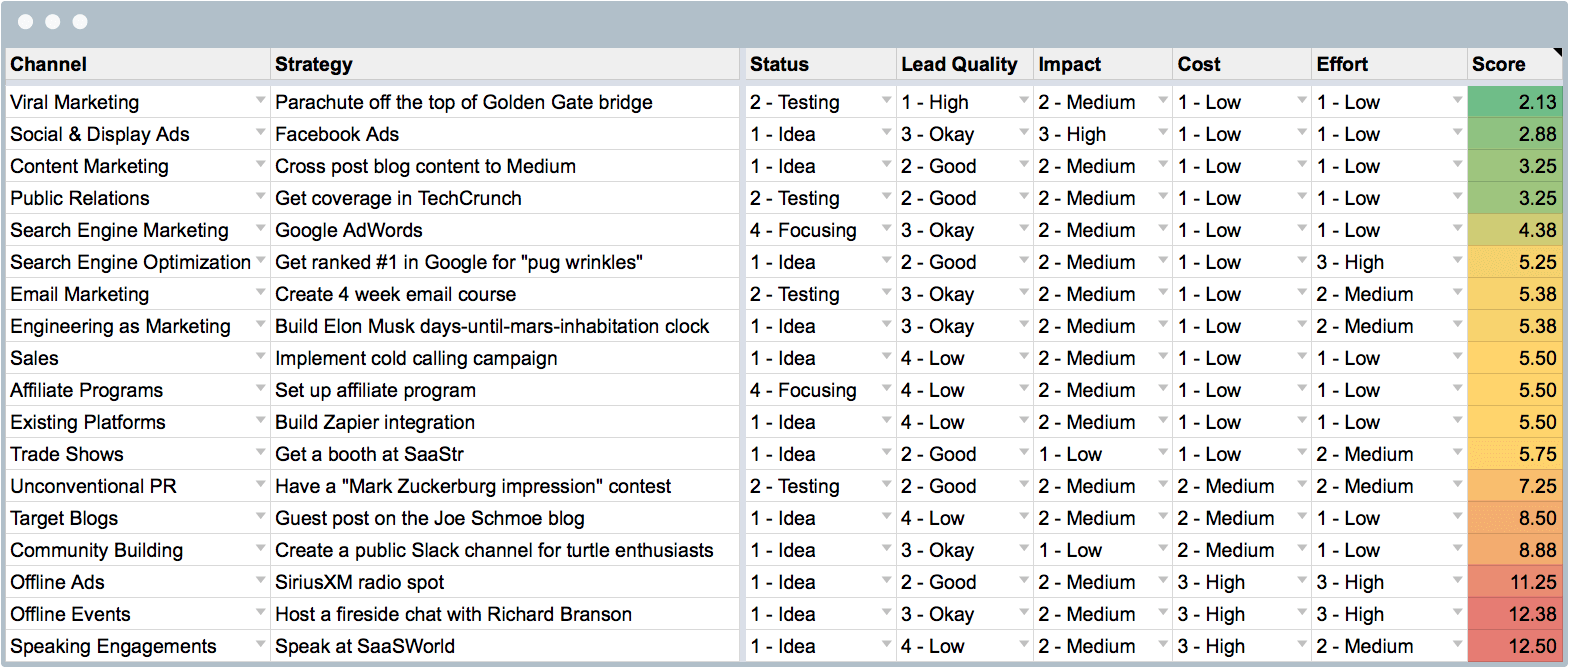Open Status dropdown arrow in Engineering as Marketing row
The height and width of the screenshot is (667, 1569).
click(886, 324)
